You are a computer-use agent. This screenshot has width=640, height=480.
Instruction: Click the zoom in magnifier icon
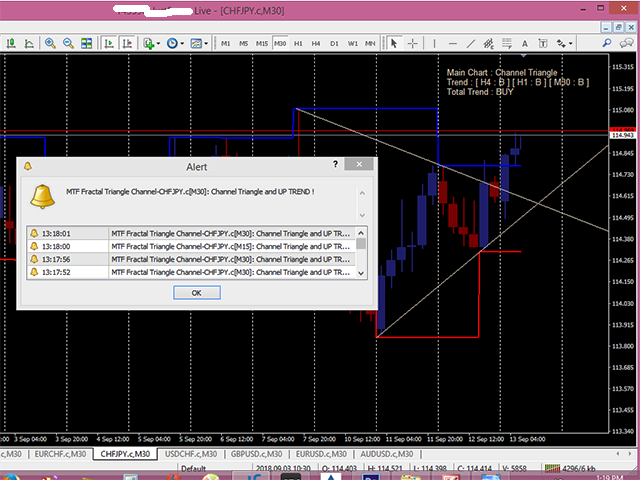click(50, 43)
